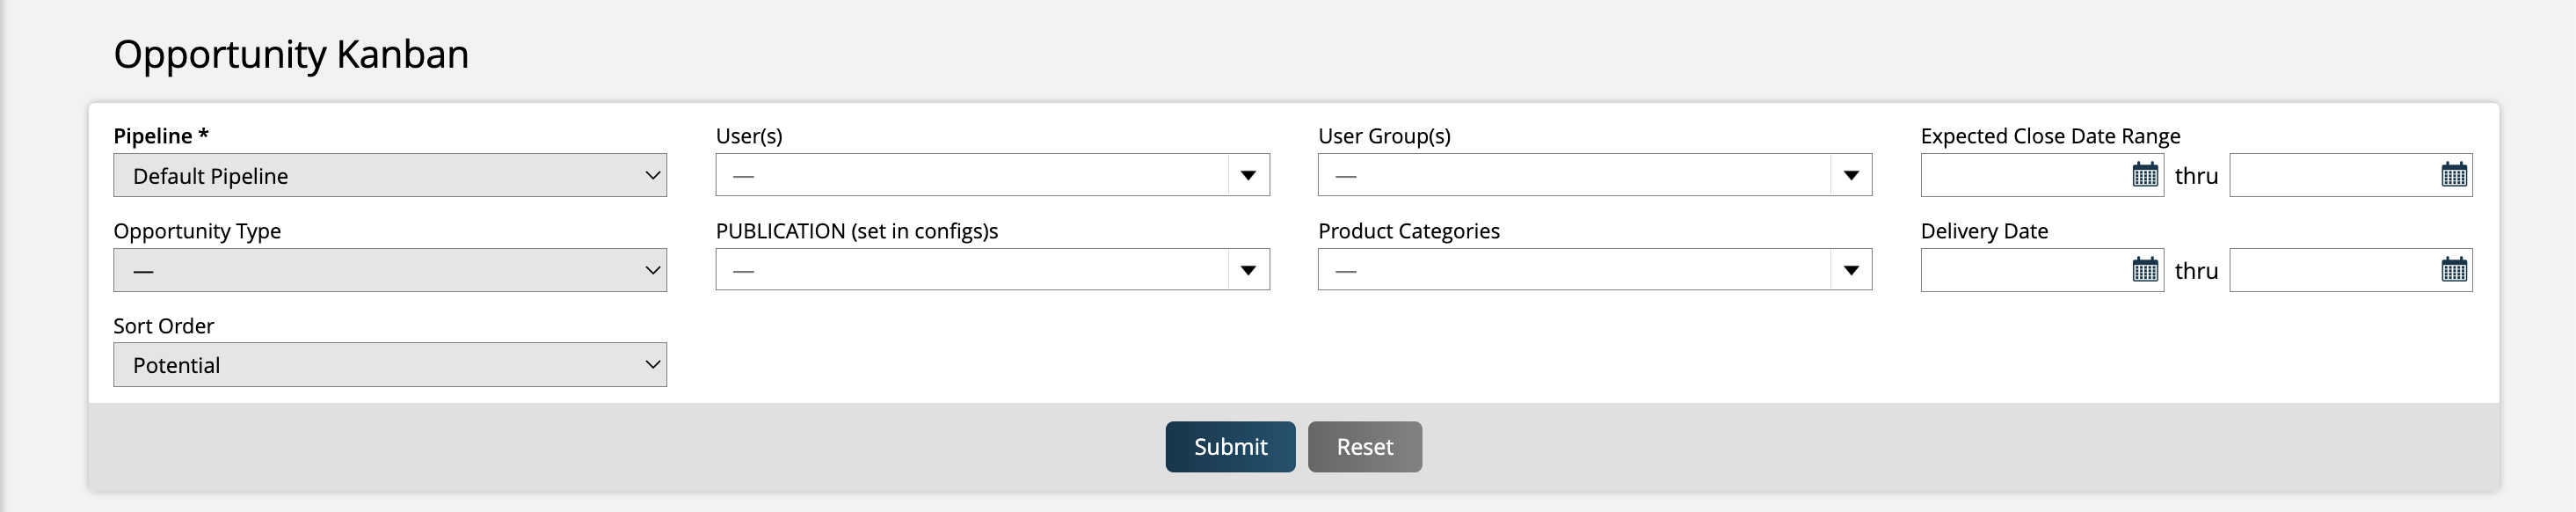This screenshot has height=512, width=2576.
Task: Click the Delivery Date label
Action: tap(1984, 231)
